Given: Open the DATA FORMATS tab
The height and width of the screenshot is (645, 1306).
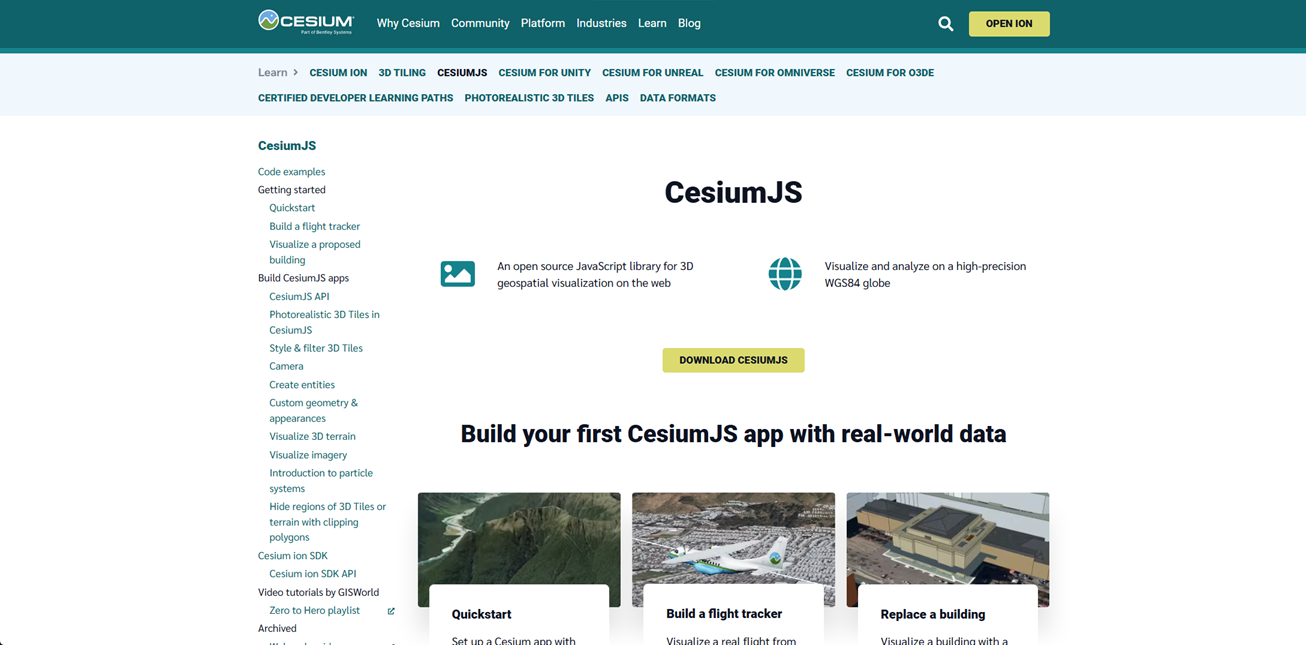Looking at the screenshot, I should coord(678,98).
